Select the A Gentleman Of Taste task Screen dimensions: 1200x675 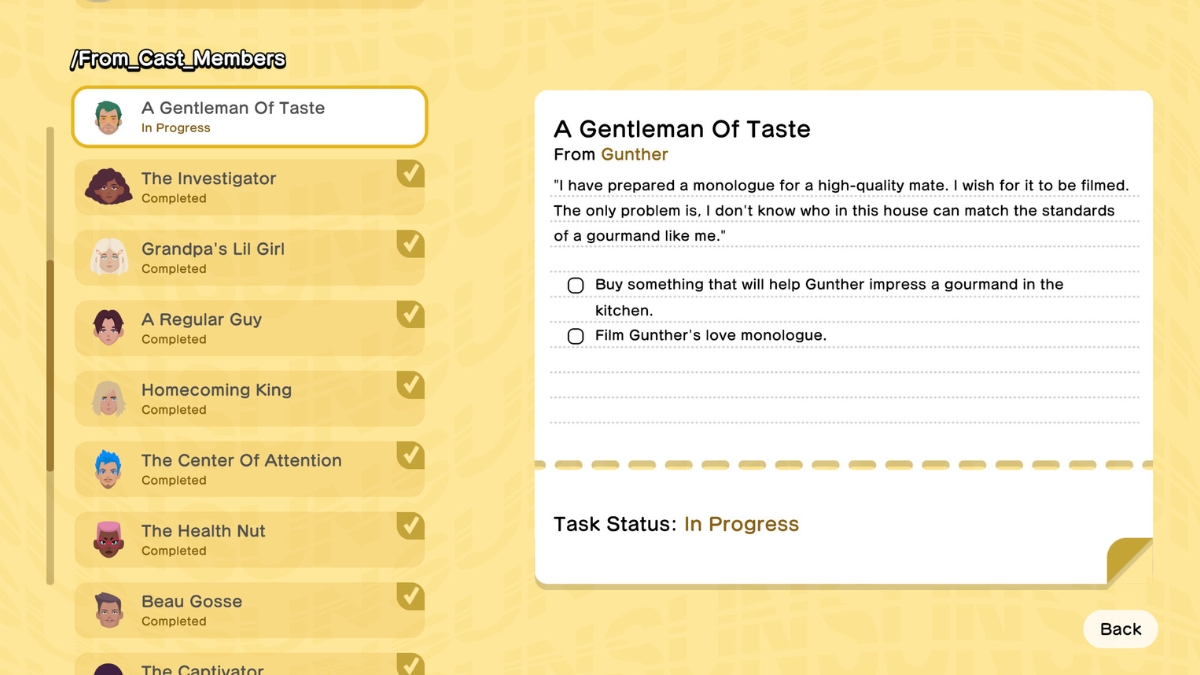coord(250,117)
